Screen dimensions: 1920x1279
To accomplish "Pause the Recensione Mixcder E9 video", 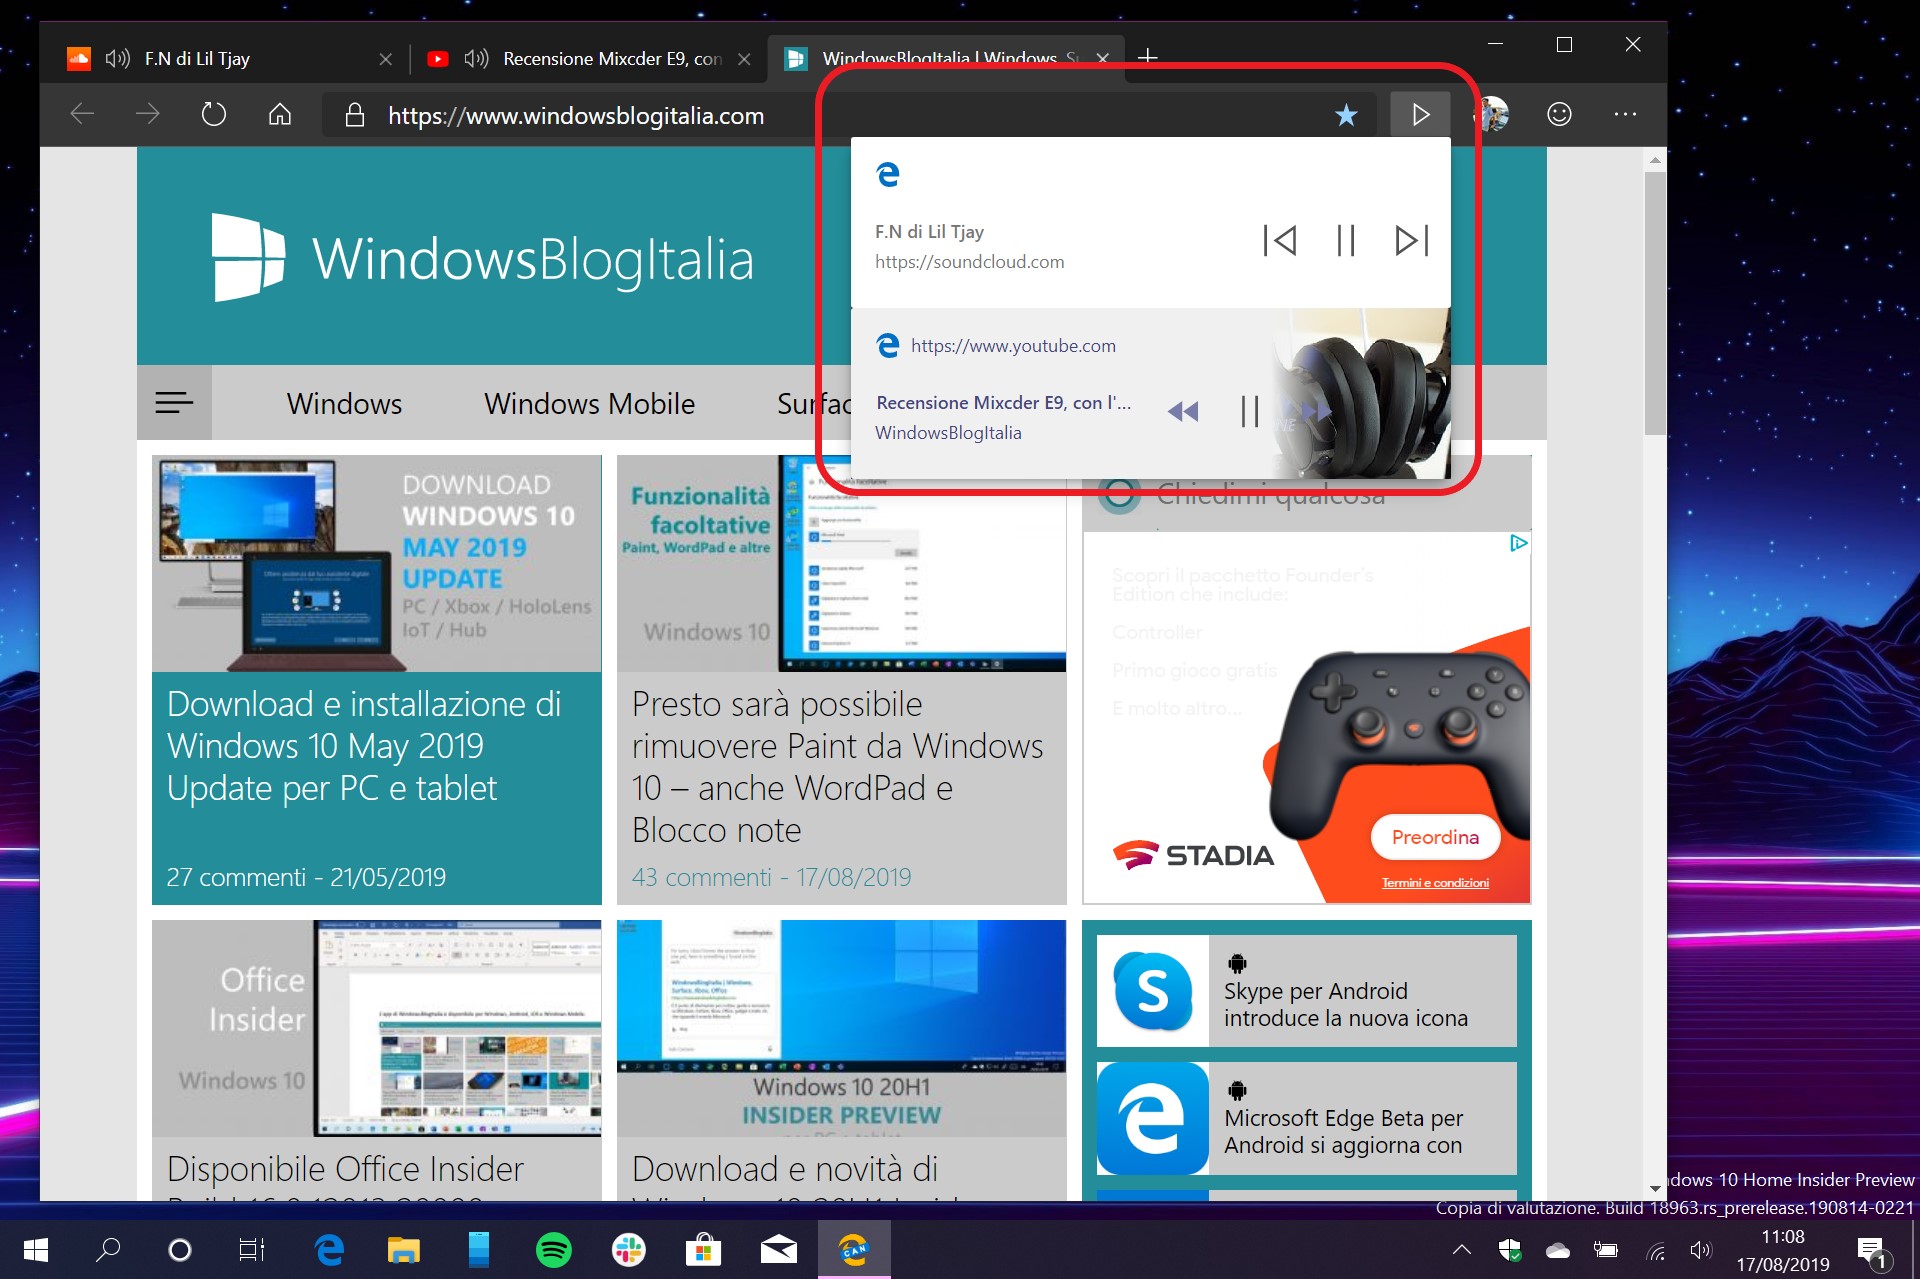I will [x=1249, y=411].
